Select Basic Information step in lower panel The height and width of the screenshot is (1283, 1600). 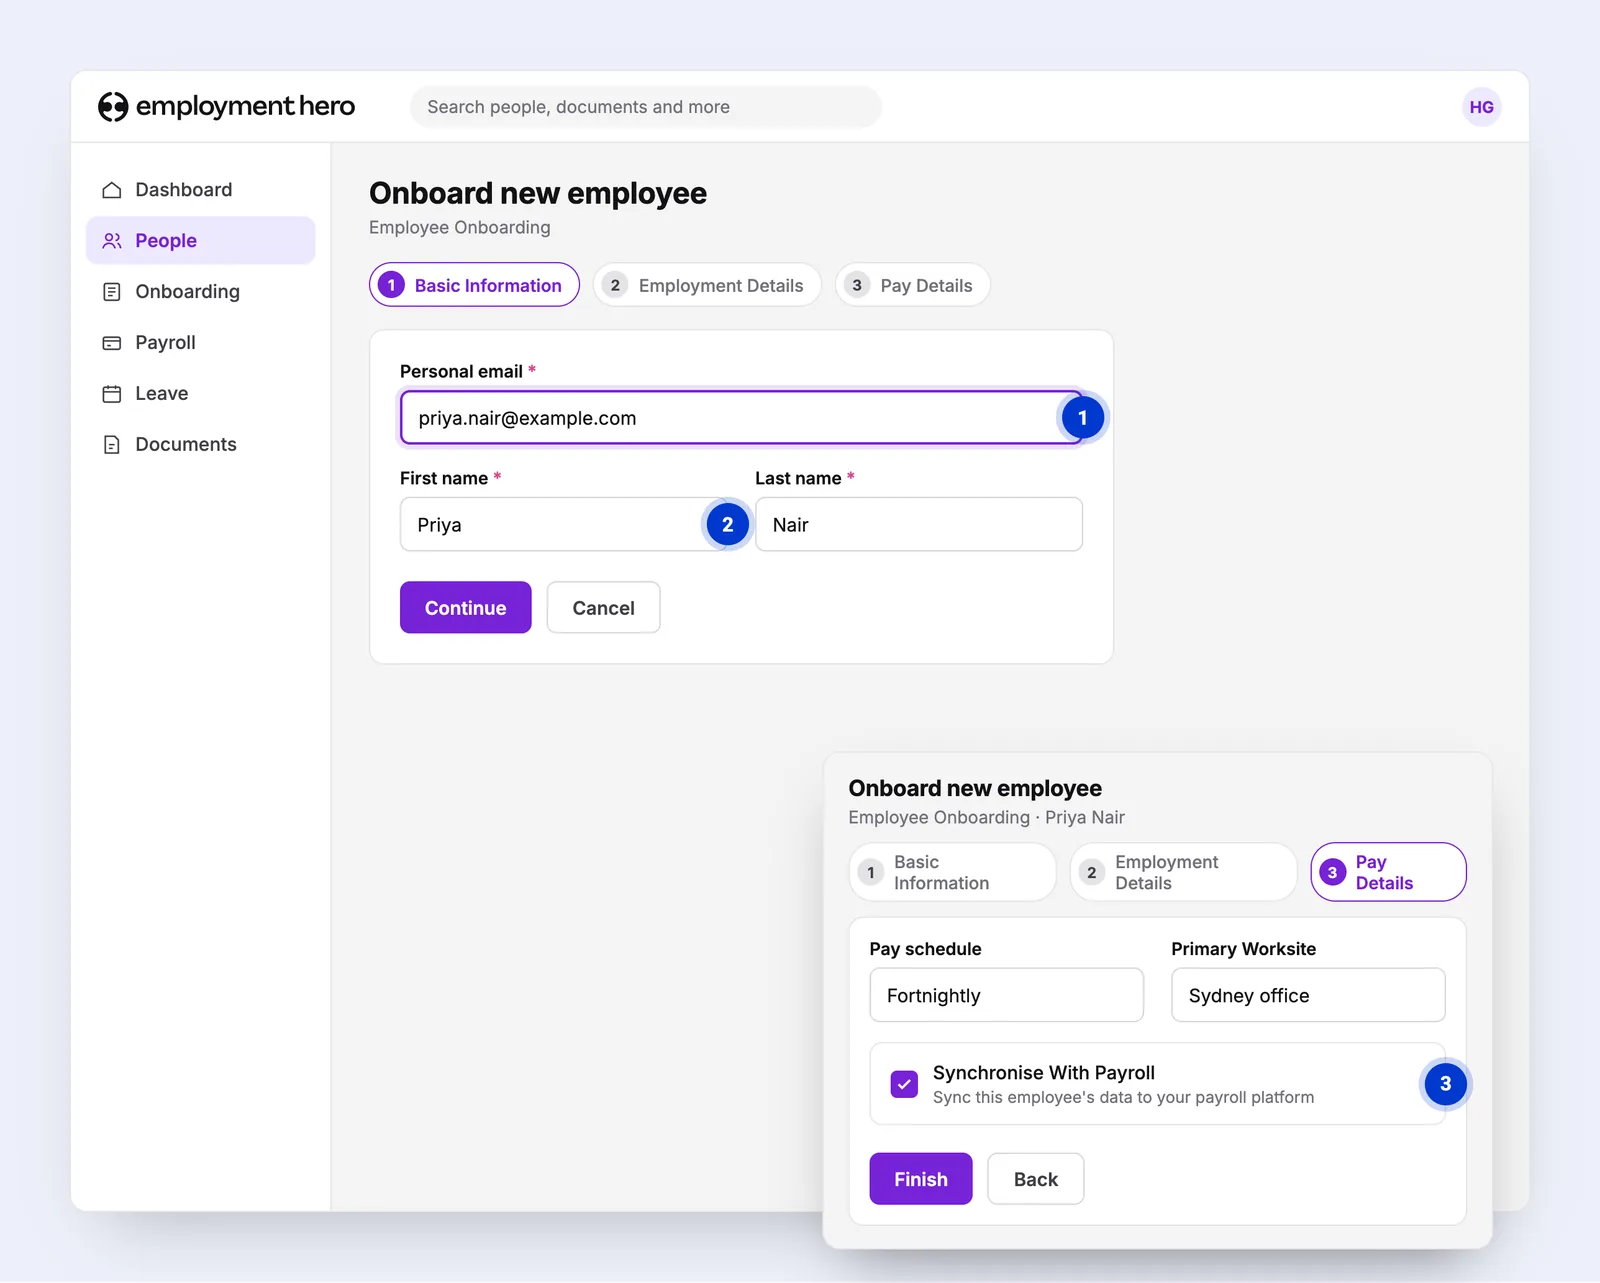tap(952, 872)
